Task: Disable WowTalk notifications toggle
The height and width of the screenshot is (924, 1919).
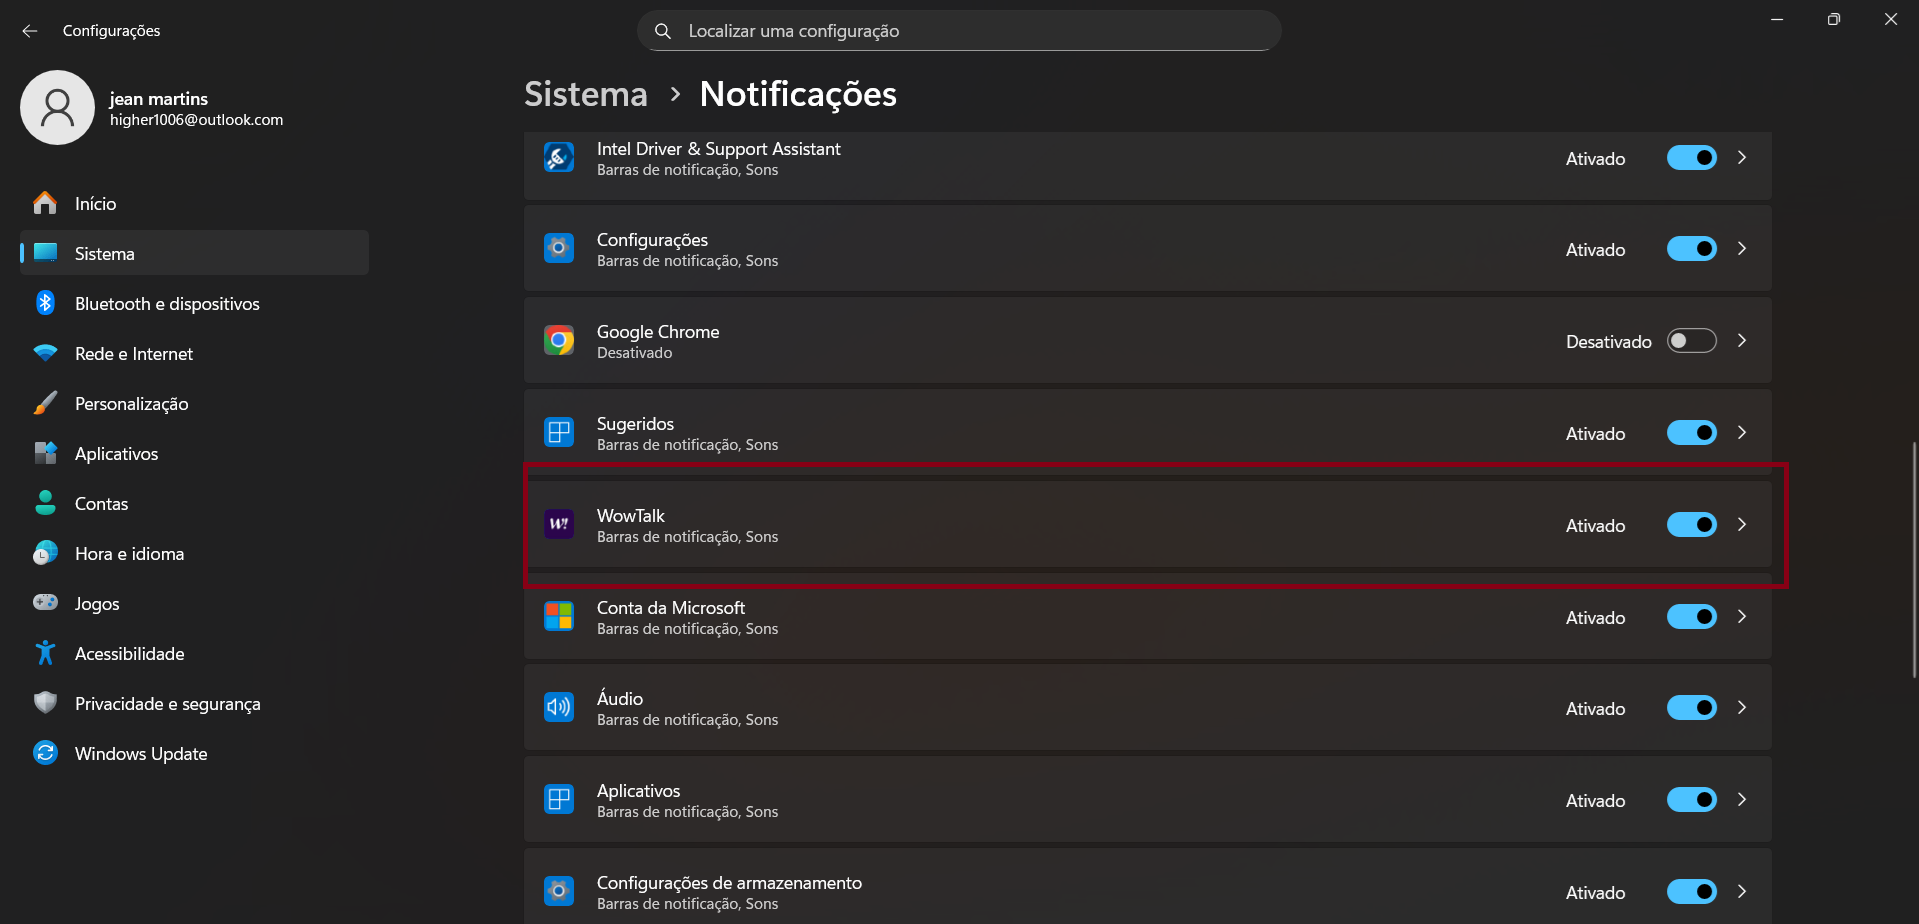Action: coord(1691,525)
